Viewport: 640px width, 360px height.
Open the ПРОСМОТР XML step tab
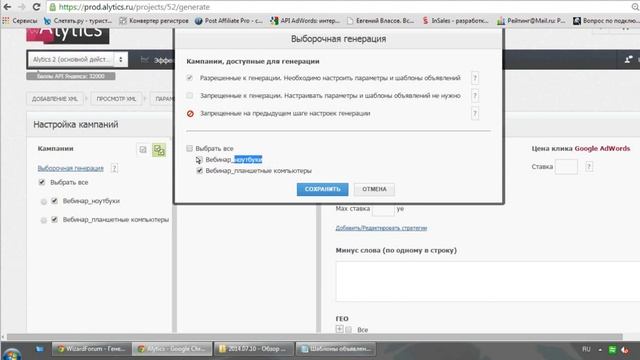point(116,99)
